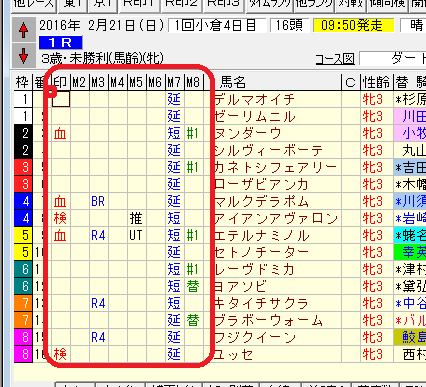Click the #1 mark in the カネトシフェアリー row

[193, 167]
